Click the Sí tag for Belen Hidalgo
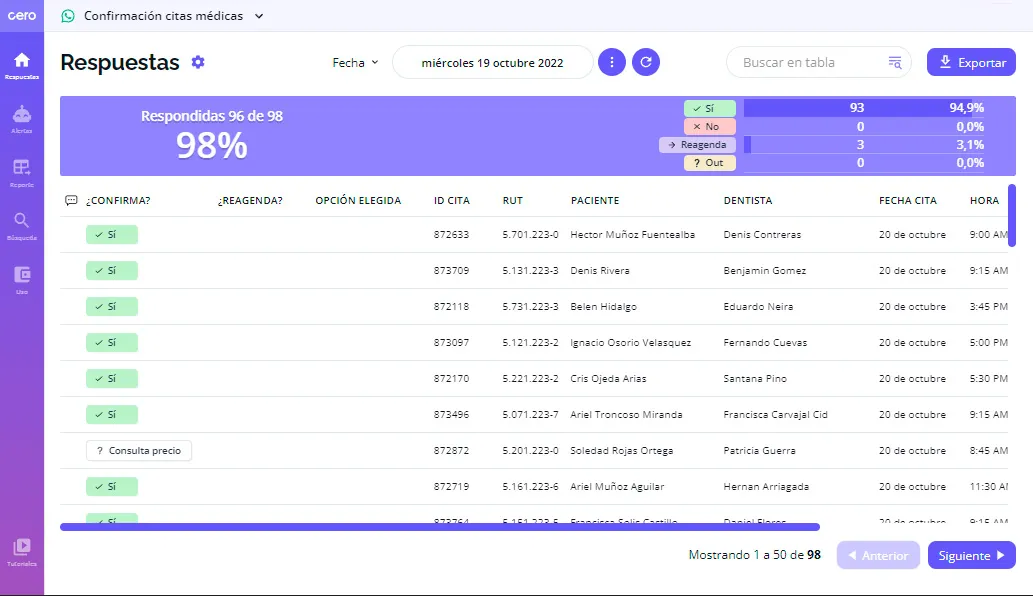The image size is (1033, 596). coord(111,306)
